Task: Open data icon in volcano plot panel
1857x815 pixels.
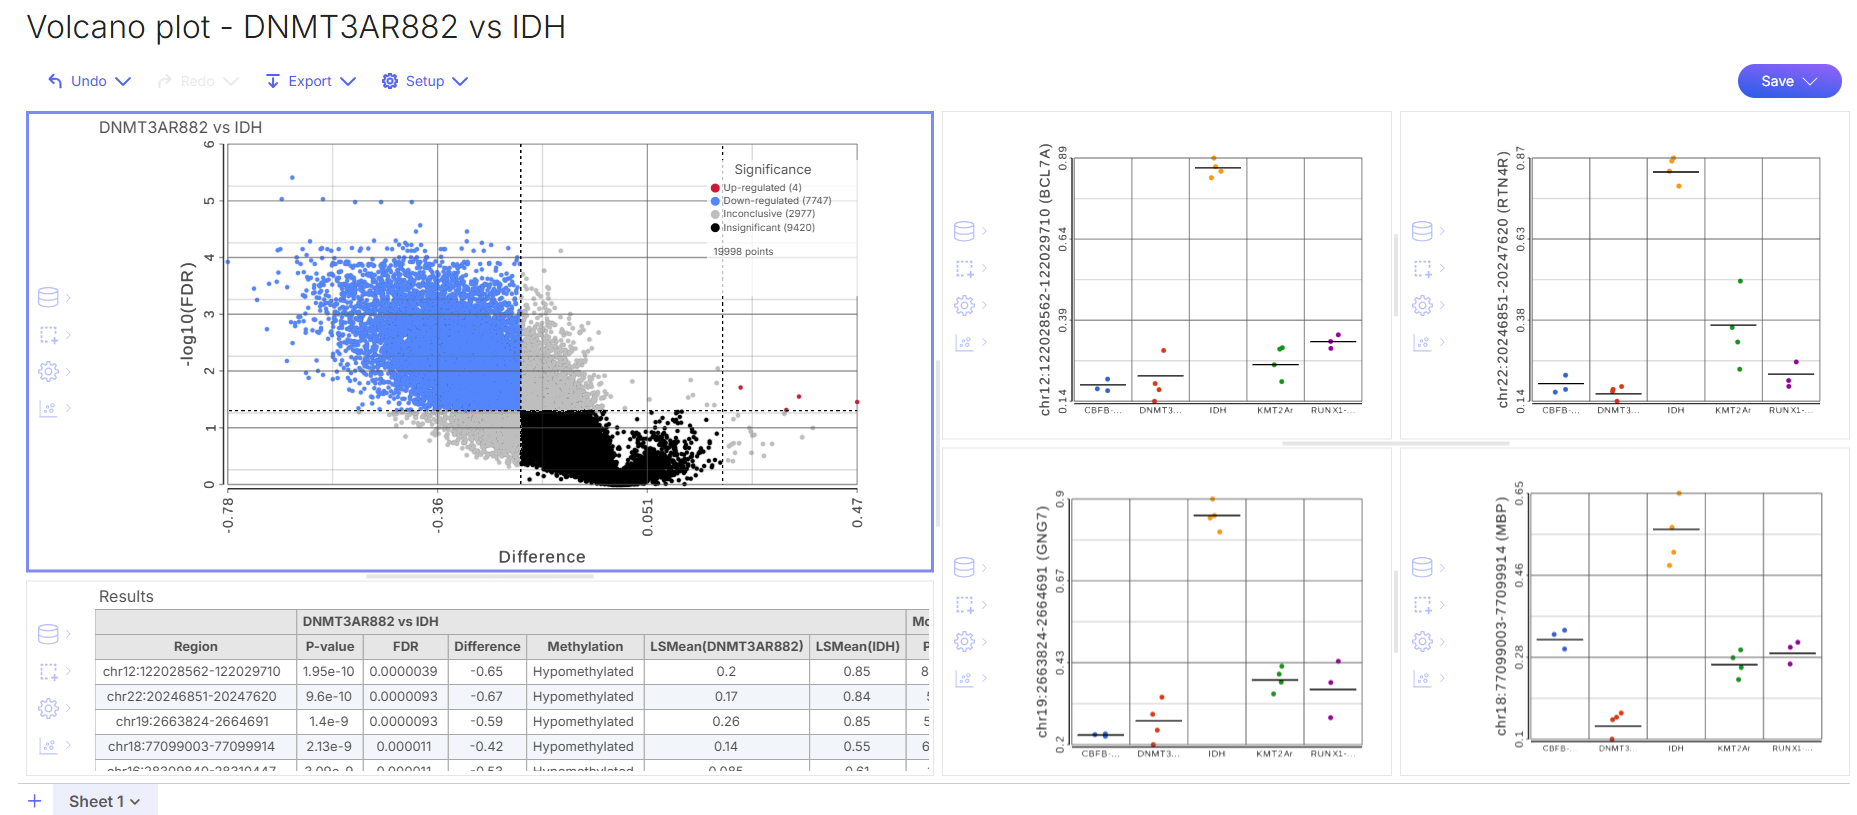Action: pyautogui.click(x=48, y=297)
